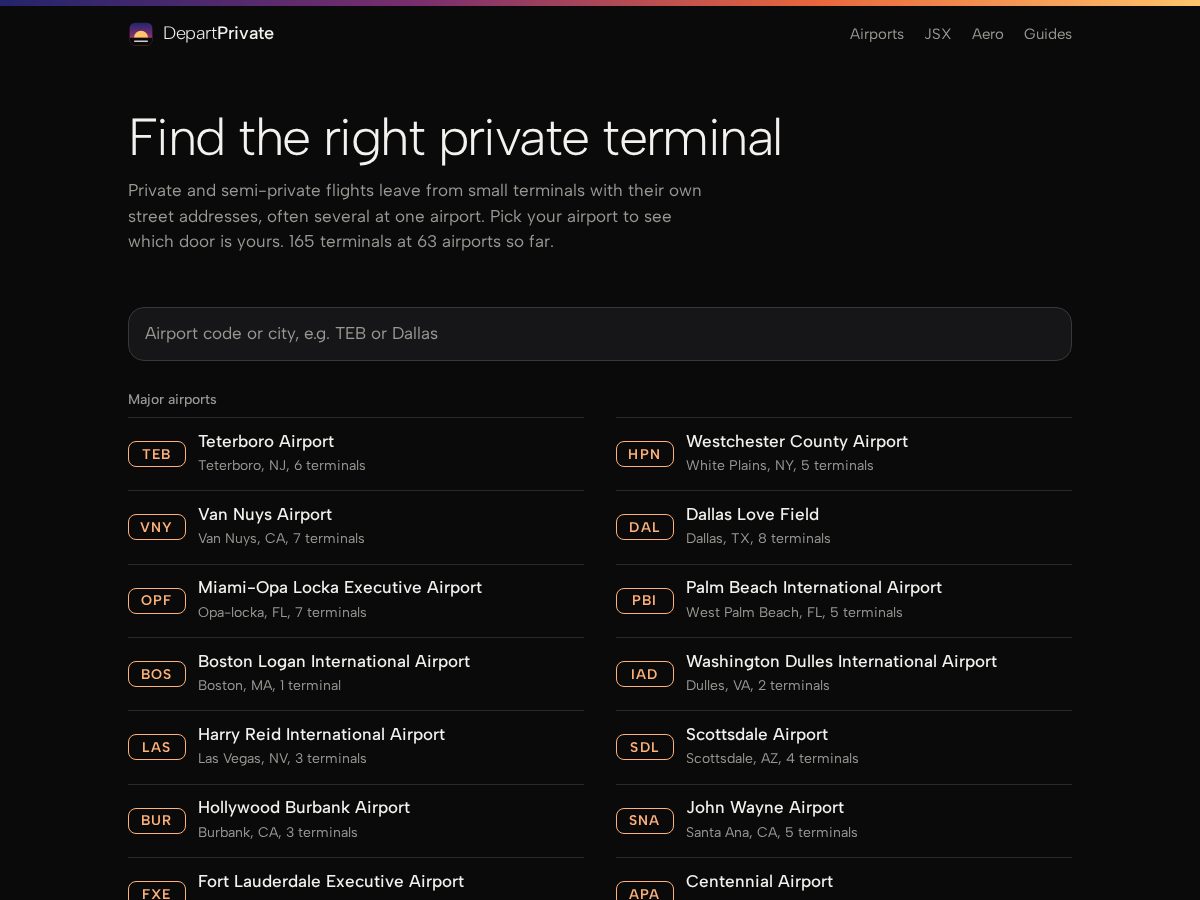Click "Van Nuys, CA, 7 terminals" text
The height and width of the screenshot is (900, 1200).
click(281, 539)
